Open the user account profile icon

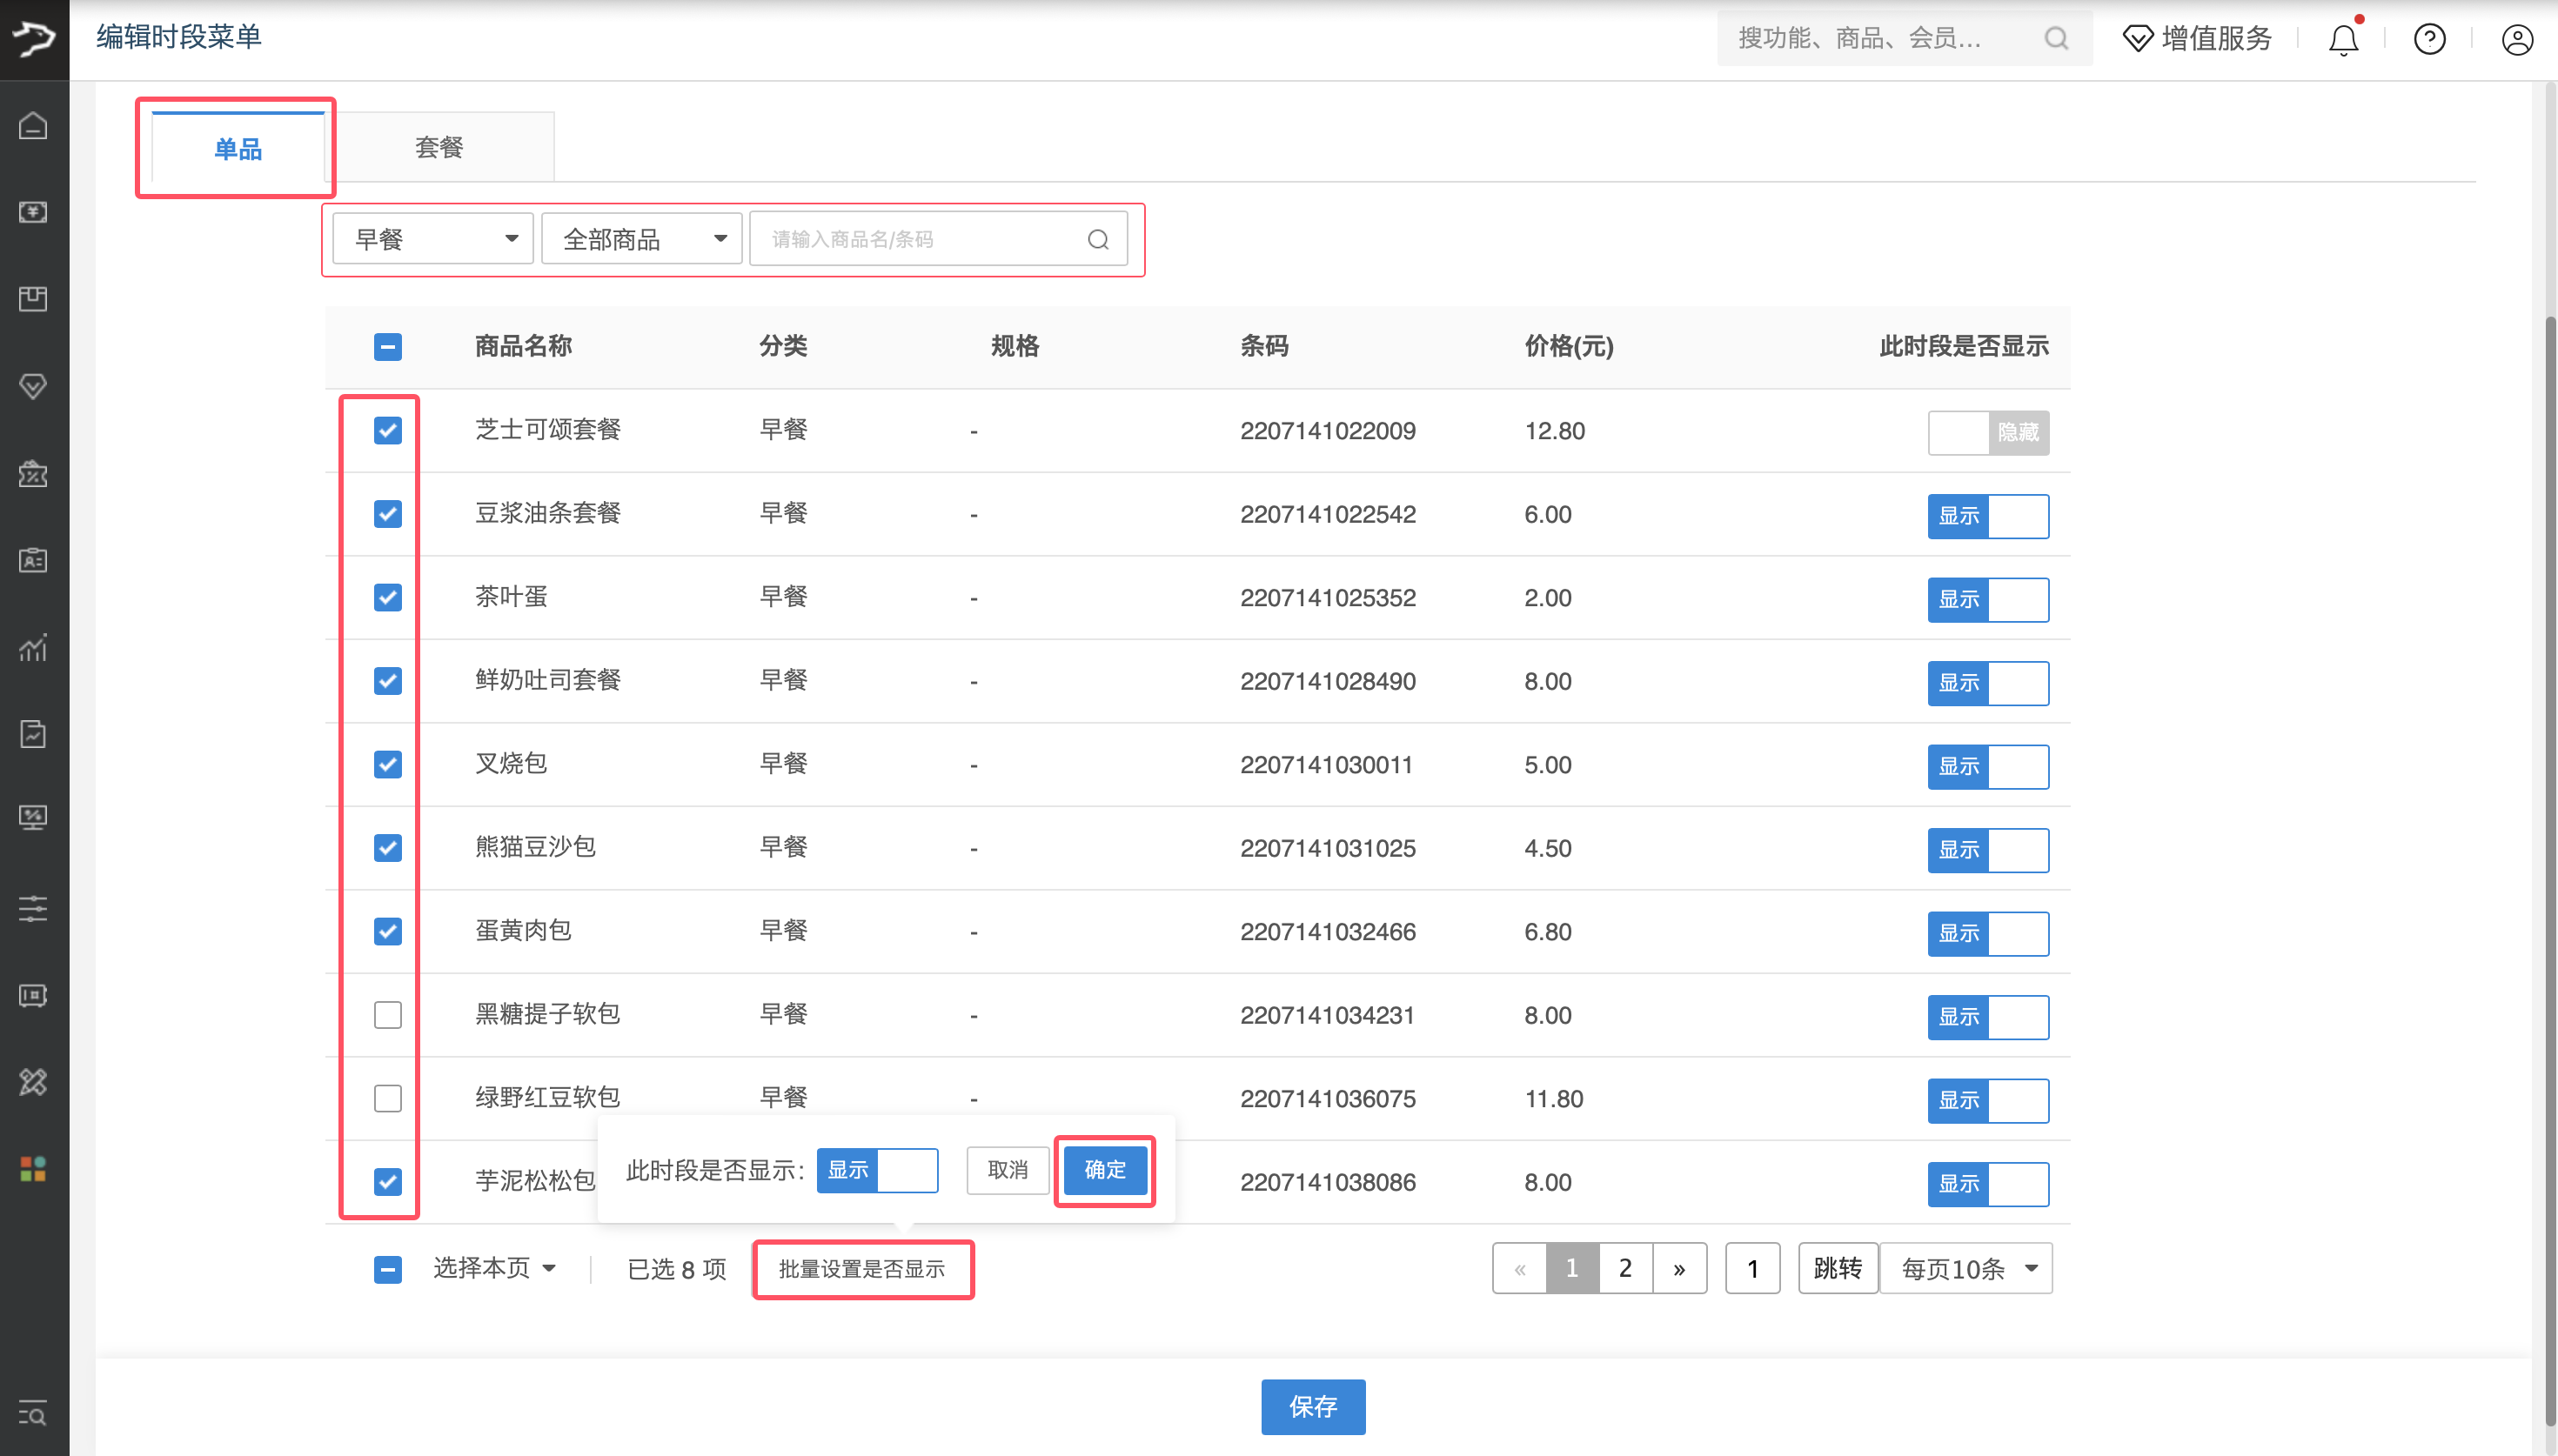2516,39
